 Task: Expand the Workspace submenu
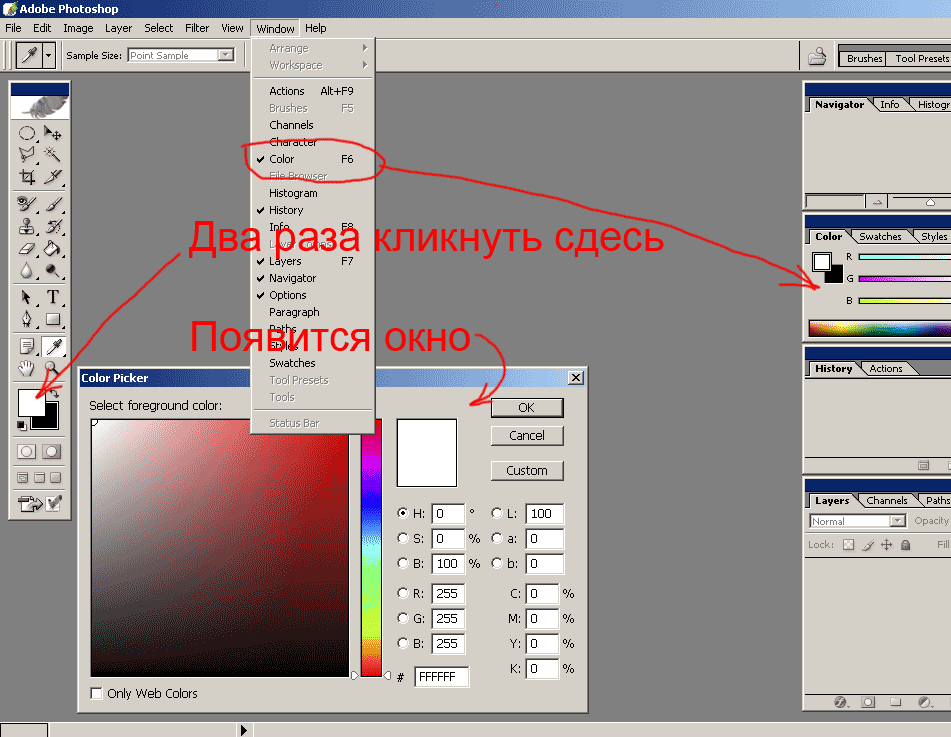coord(313,65)
